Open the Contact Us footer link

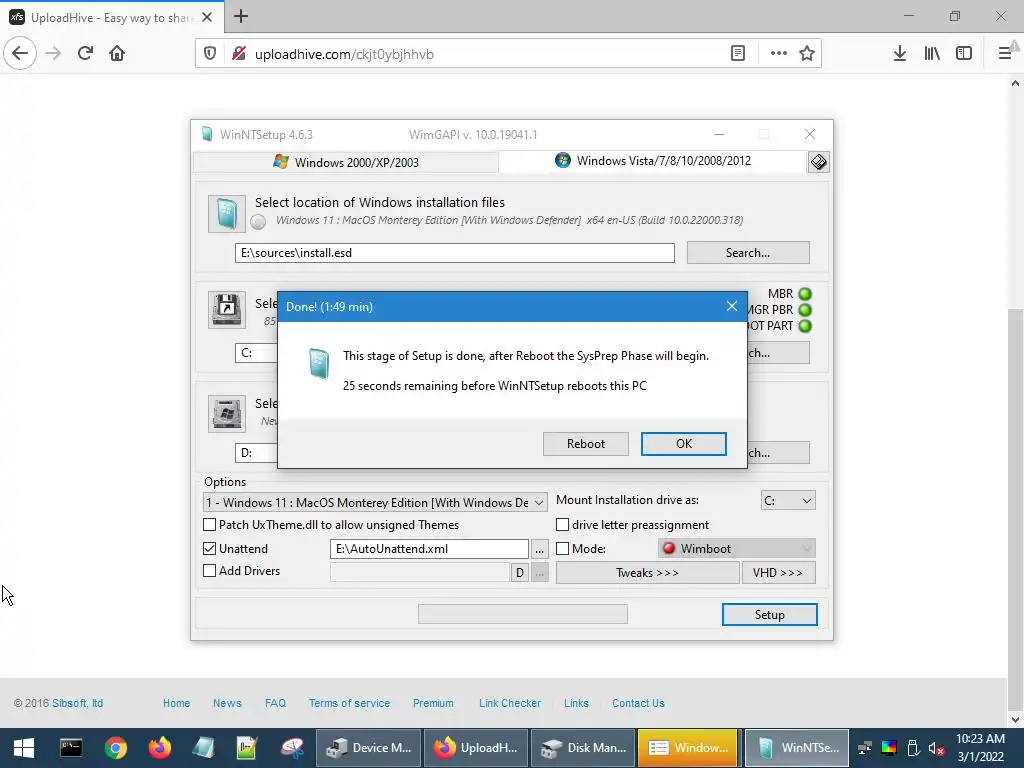[638, 703]
